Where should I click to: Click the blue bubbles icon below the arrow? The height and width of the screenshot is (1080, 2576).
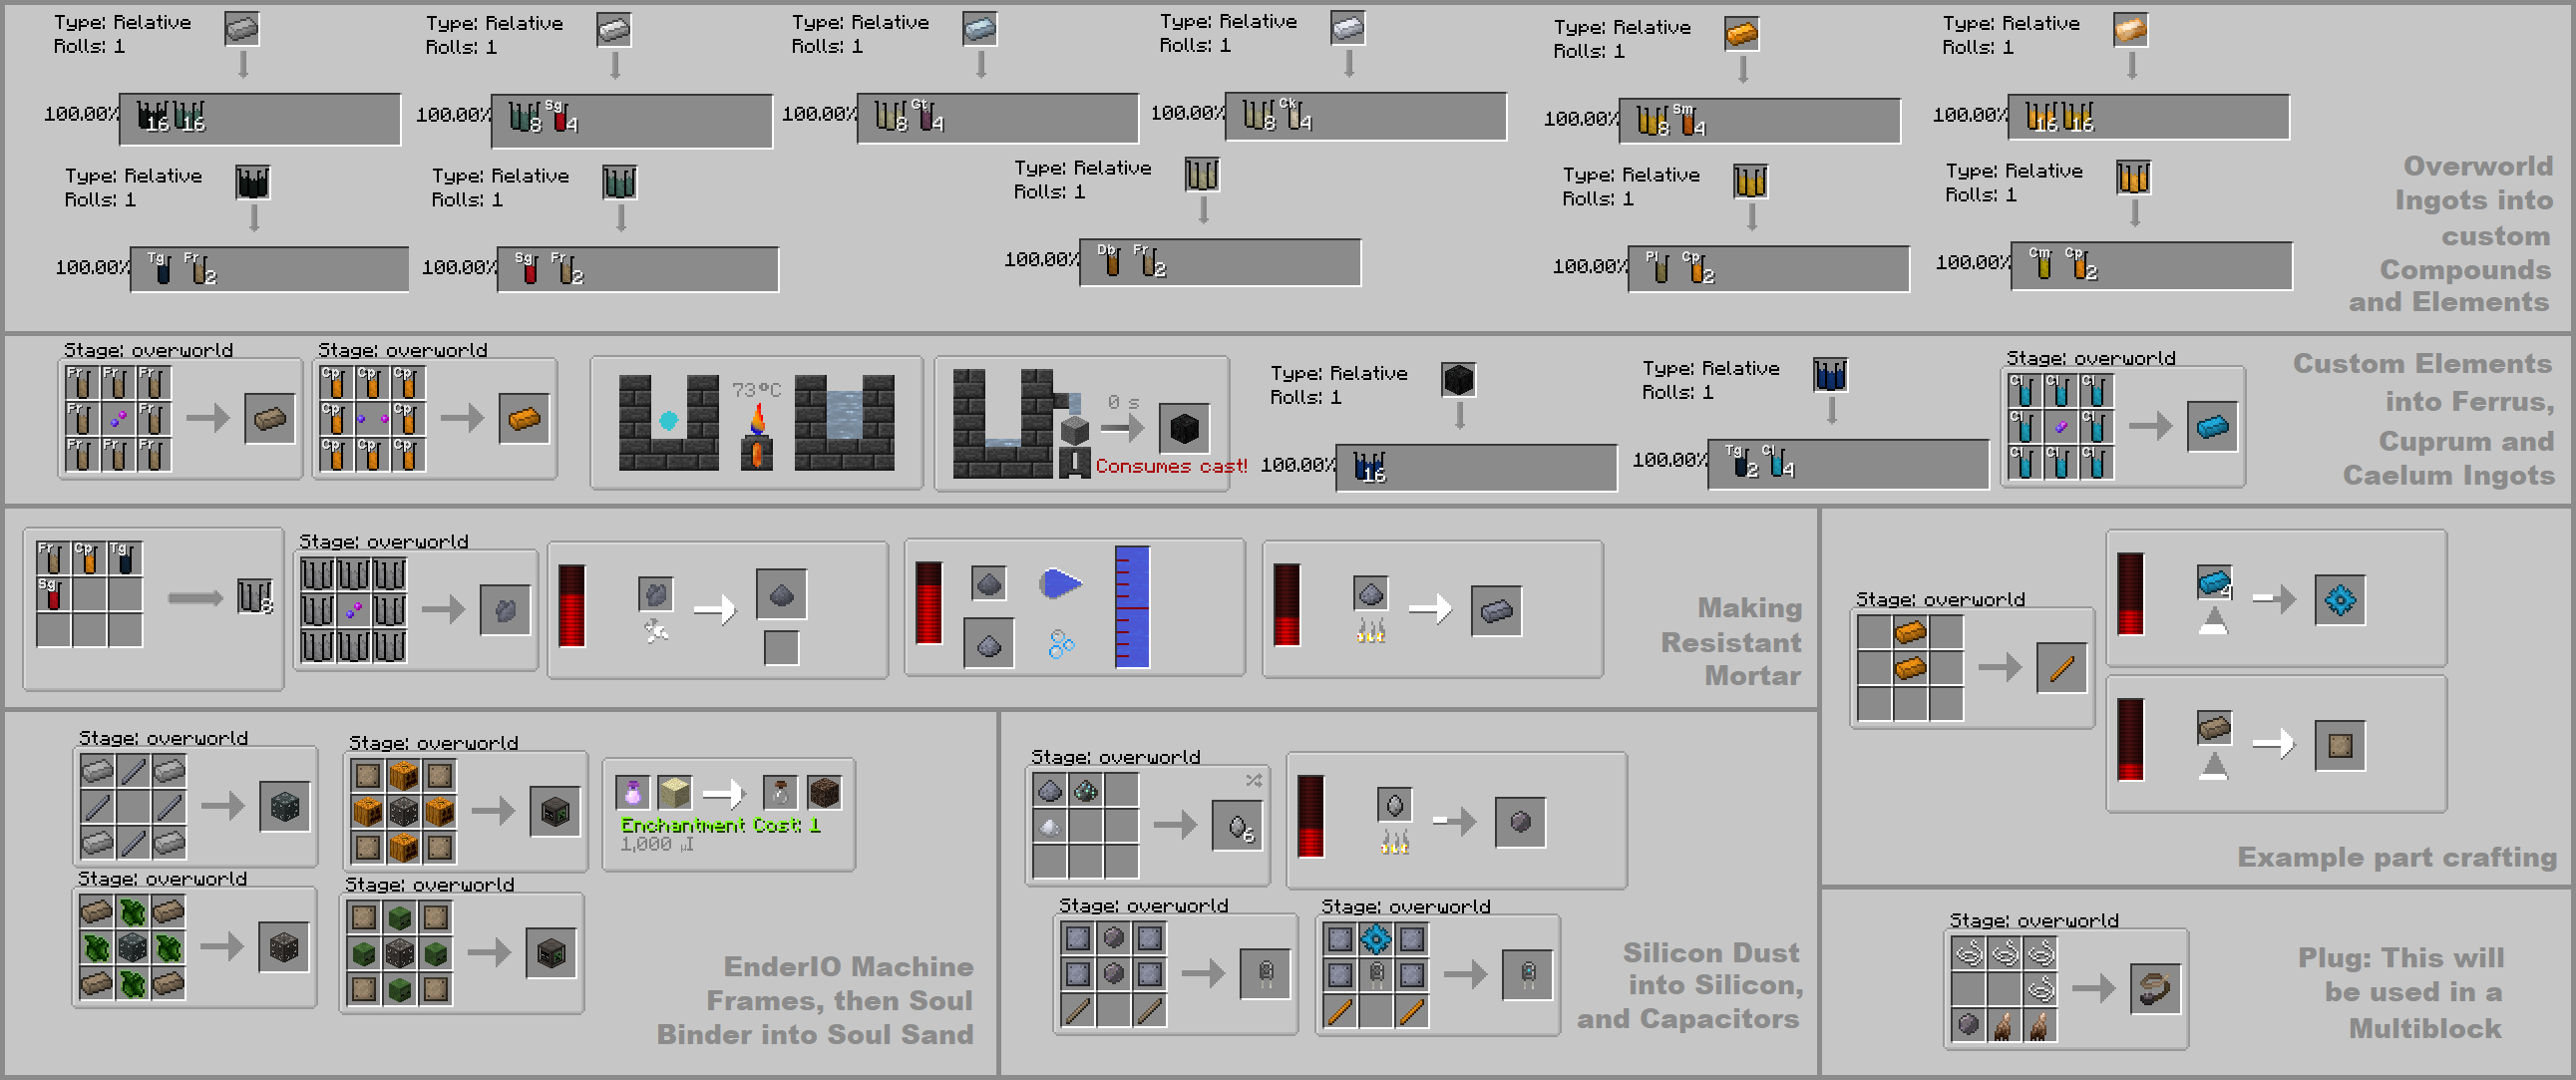(1061, 644)
